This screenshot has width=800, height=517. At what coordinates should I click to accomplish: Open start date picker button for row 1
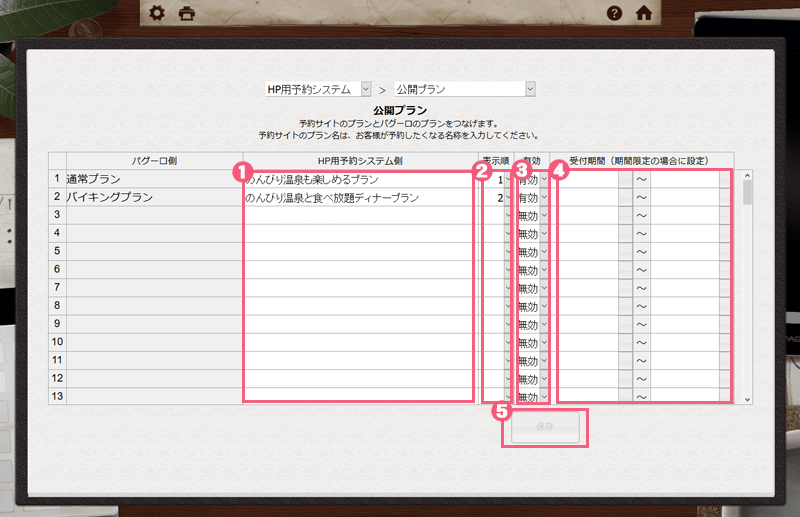[625, 180]
